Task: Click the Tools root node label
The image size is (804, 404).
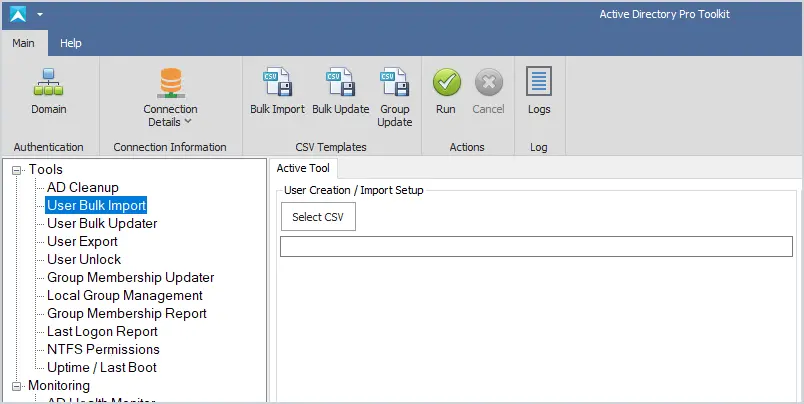Action: (x=46, y=170)
